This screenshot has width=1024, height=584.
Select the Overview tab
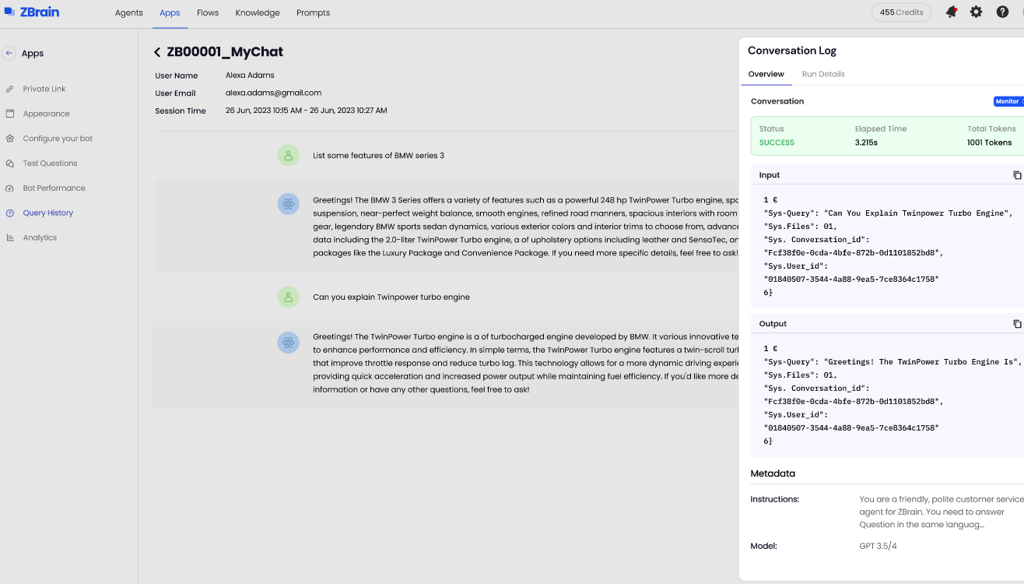[x=766, y=74]
